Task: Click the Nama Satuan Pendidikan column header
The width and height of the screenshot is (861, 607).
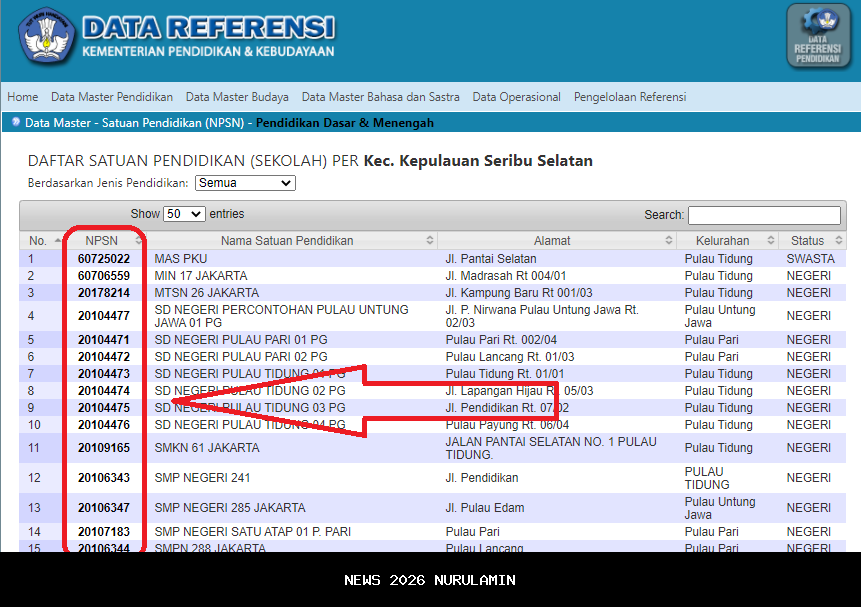Action: tap(287, 241)
